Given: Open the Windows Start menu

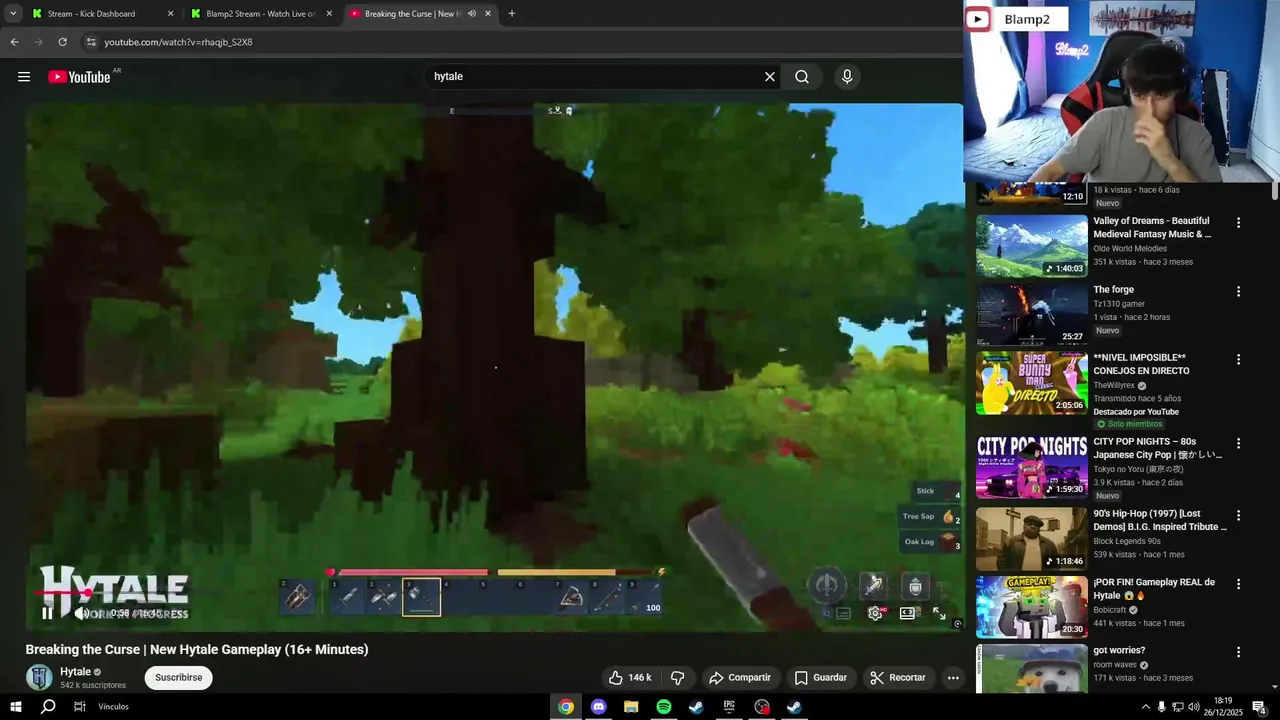Looking at the screenshot, I should (x=16, y=707).
